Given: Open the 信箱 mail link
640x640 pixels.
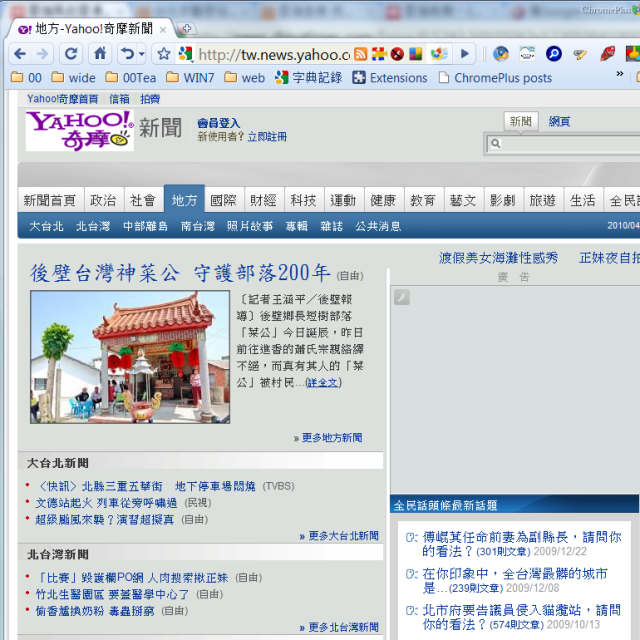Looking at the screenshot, I should pos(119,99).
